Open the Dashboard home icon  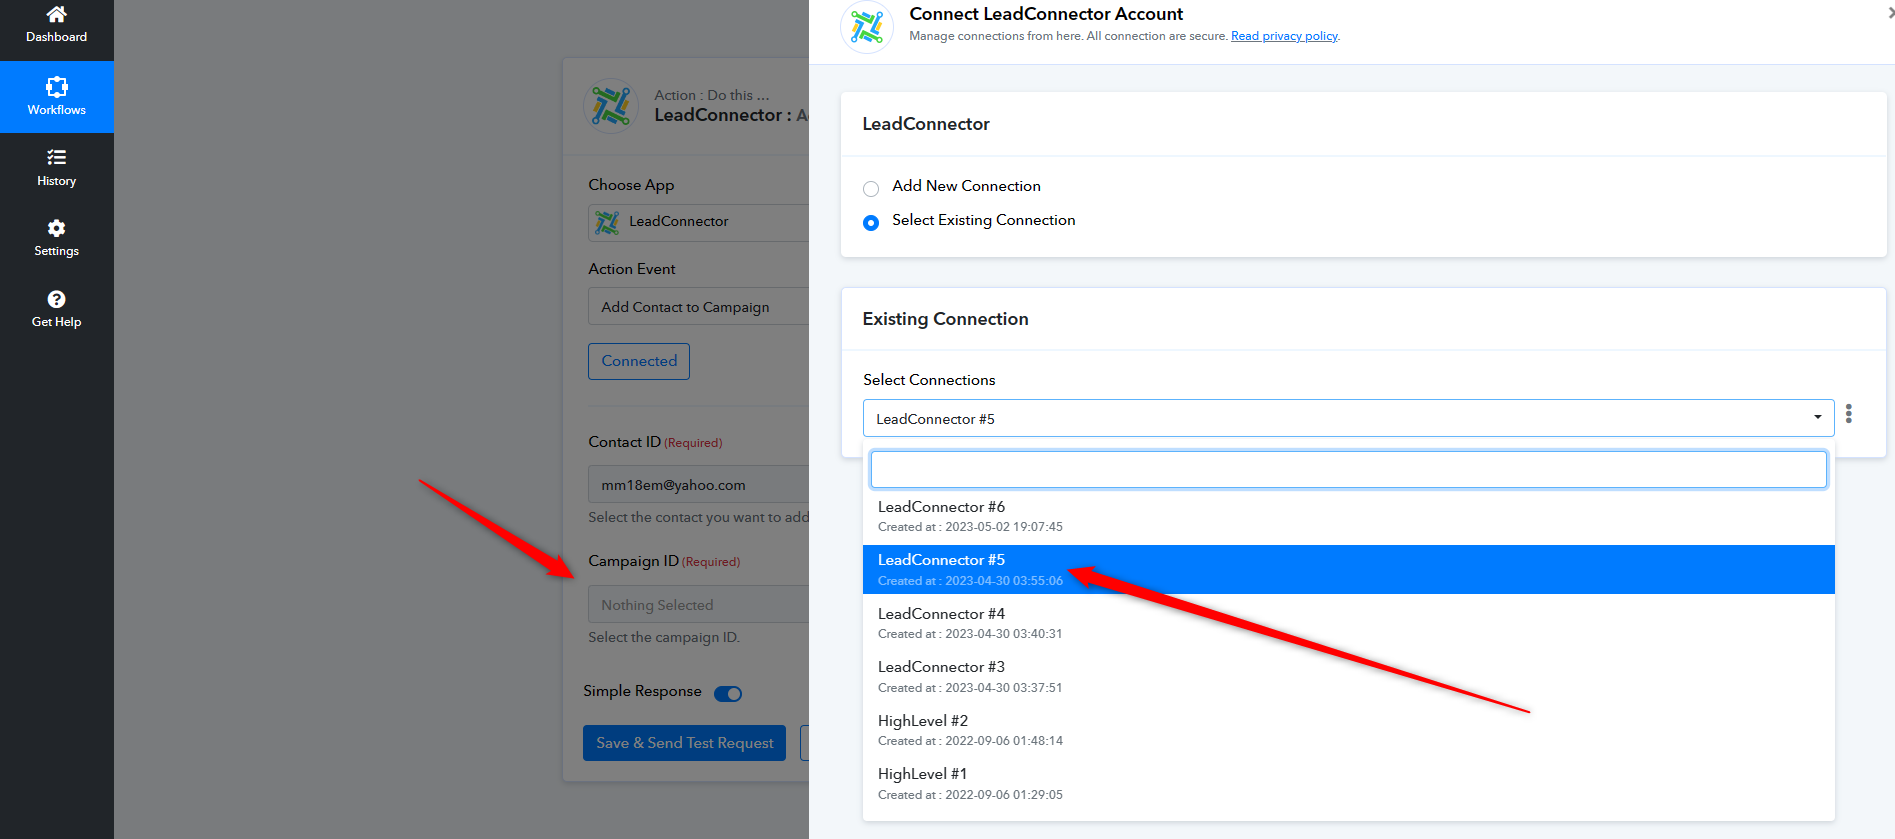click(x=57, y=15)
